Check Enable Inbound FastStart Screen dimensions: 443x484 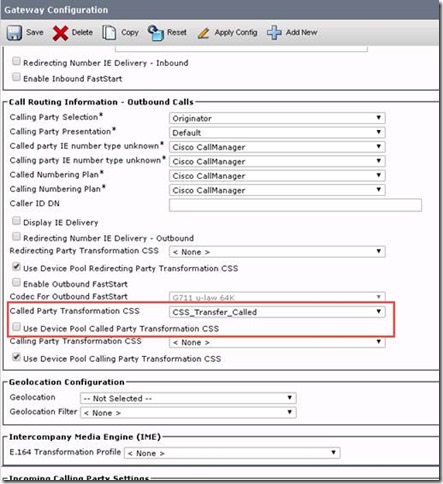[16, 77]
